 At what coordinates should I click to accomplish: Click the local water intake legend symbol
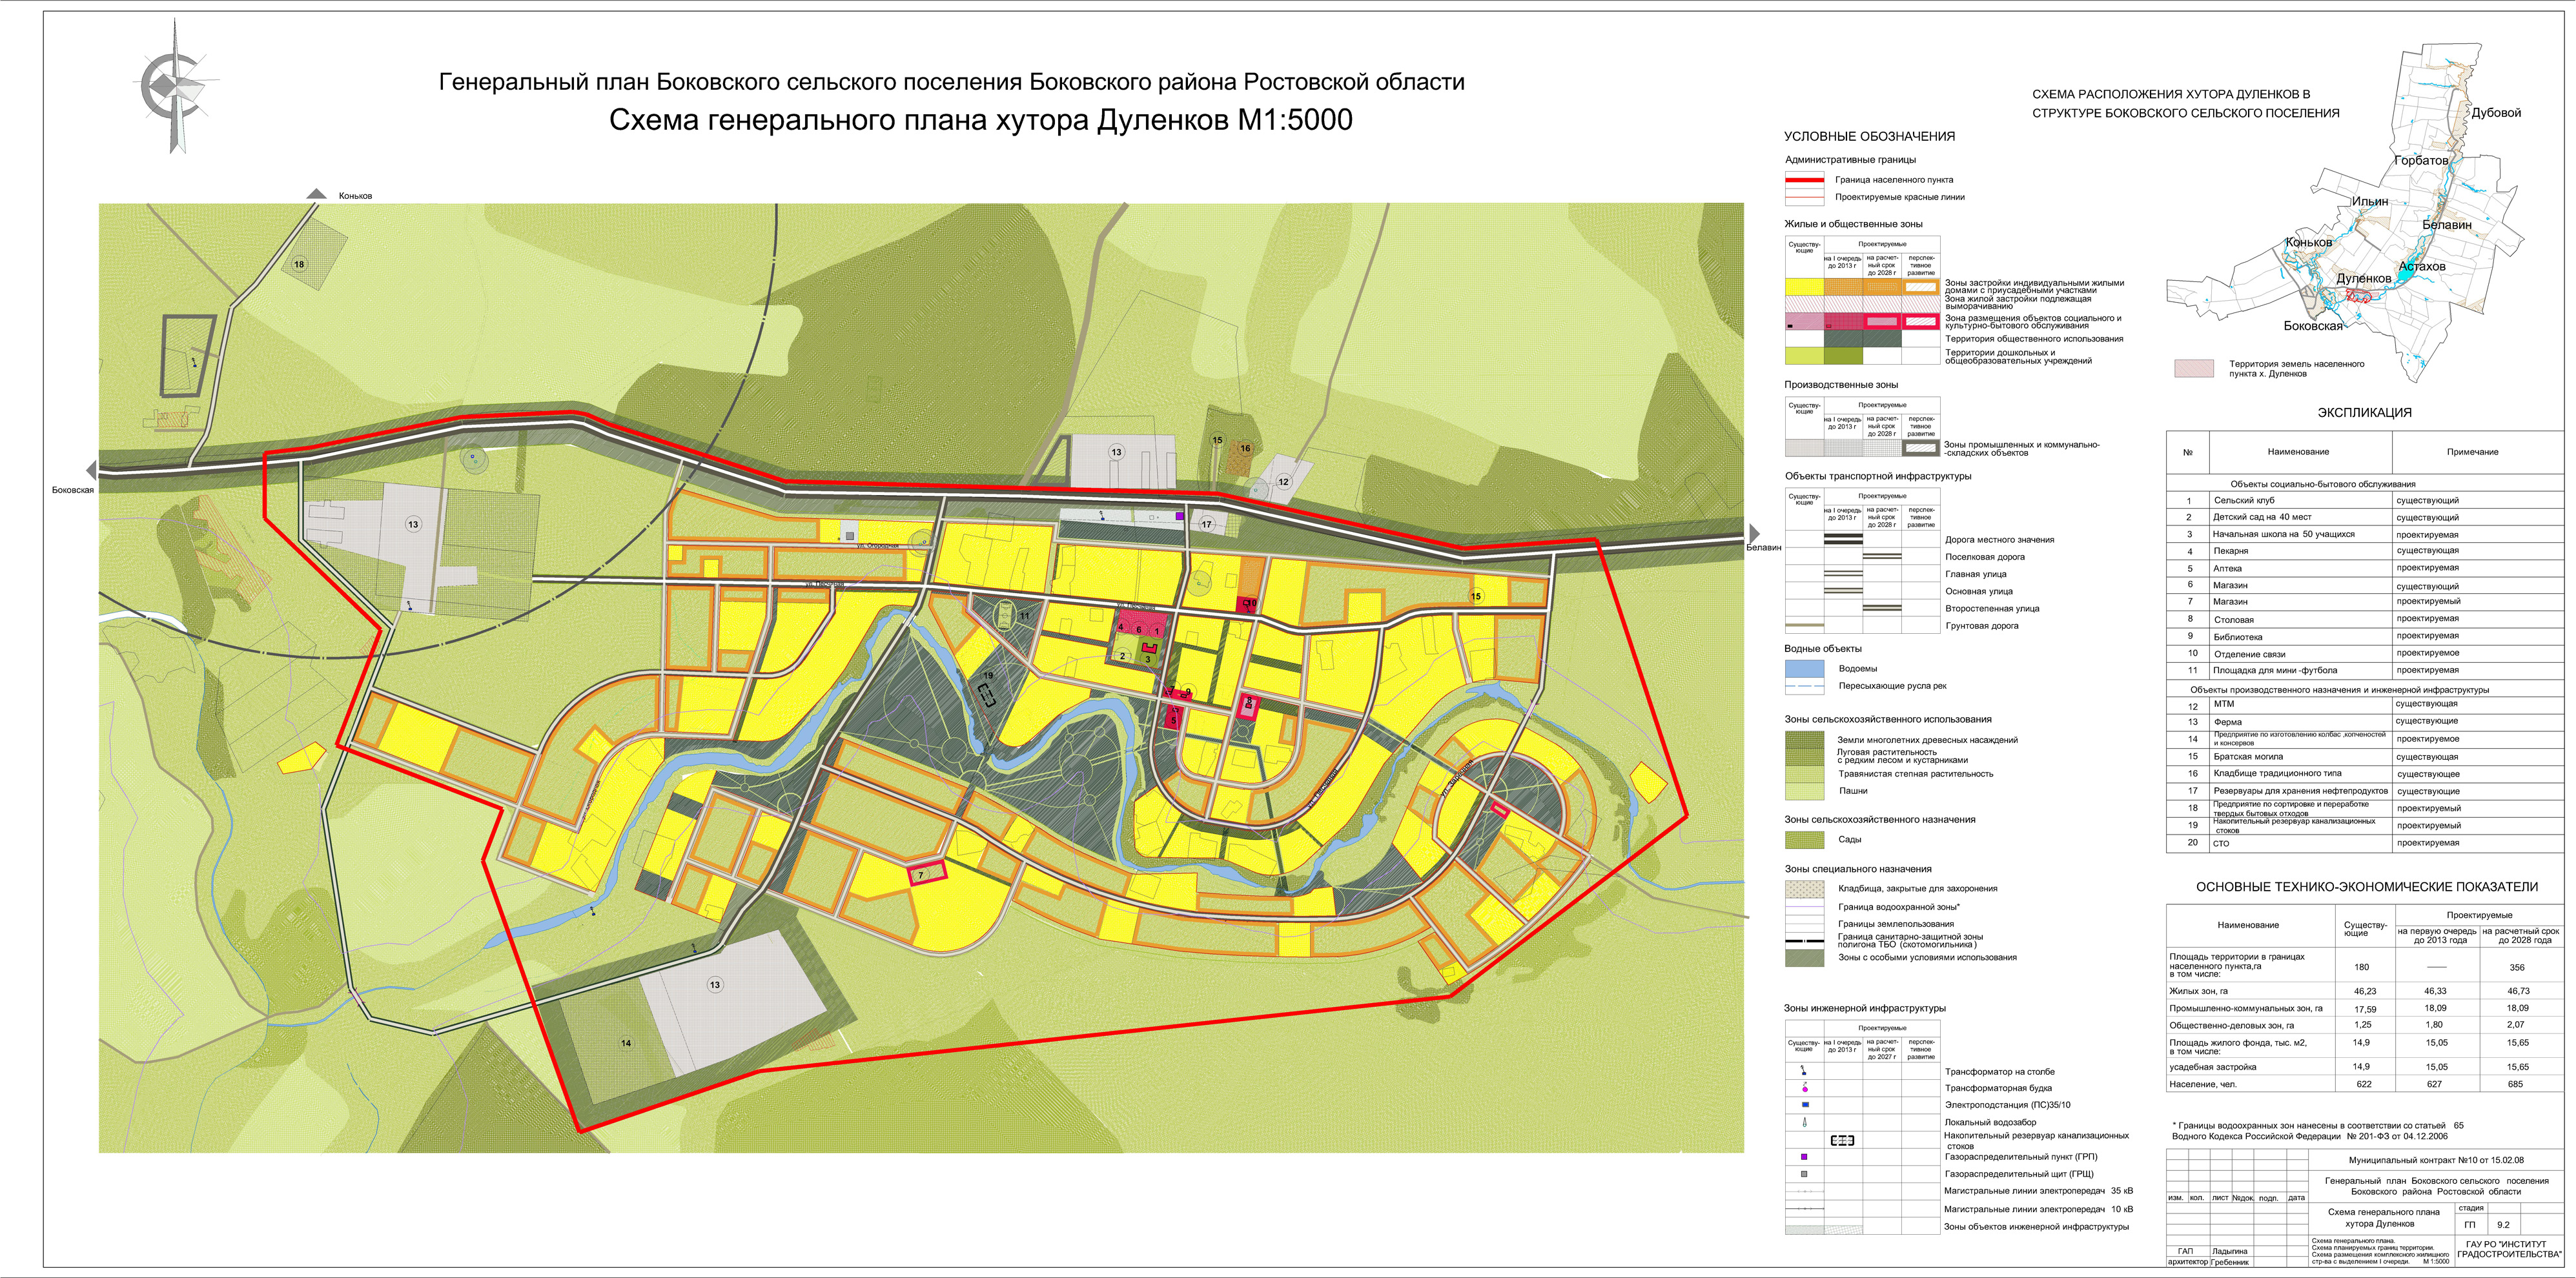tap(1804, 1122)
